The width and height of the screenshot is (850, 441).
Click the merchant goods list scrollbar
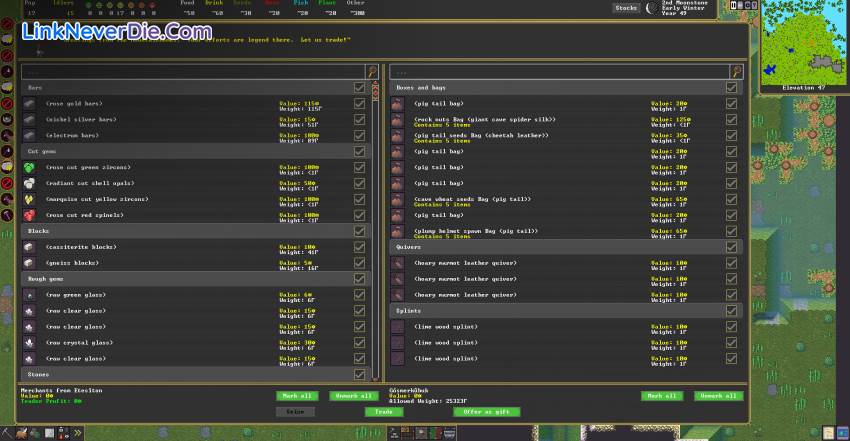376,230
